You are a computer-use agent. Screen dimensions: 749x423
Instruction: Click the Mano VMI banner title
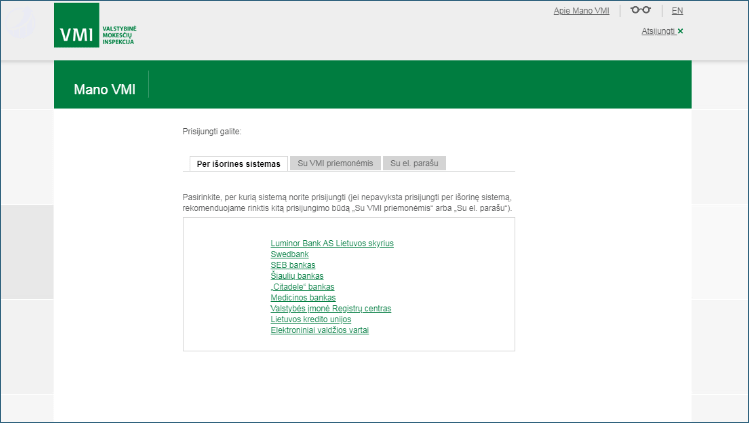(105, 89)
